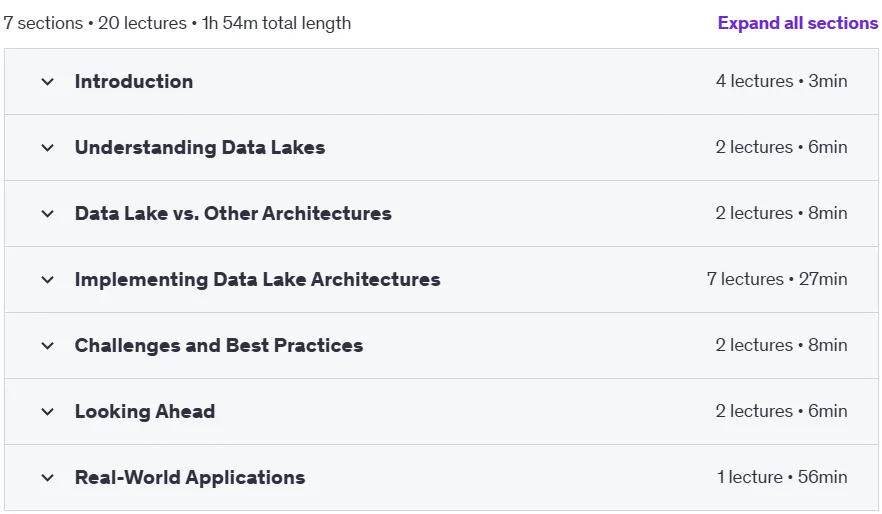Open the chevron for Implementing Data Lake Architectures
This screenshot has width=882, height=514.
(x=48, y=279)
